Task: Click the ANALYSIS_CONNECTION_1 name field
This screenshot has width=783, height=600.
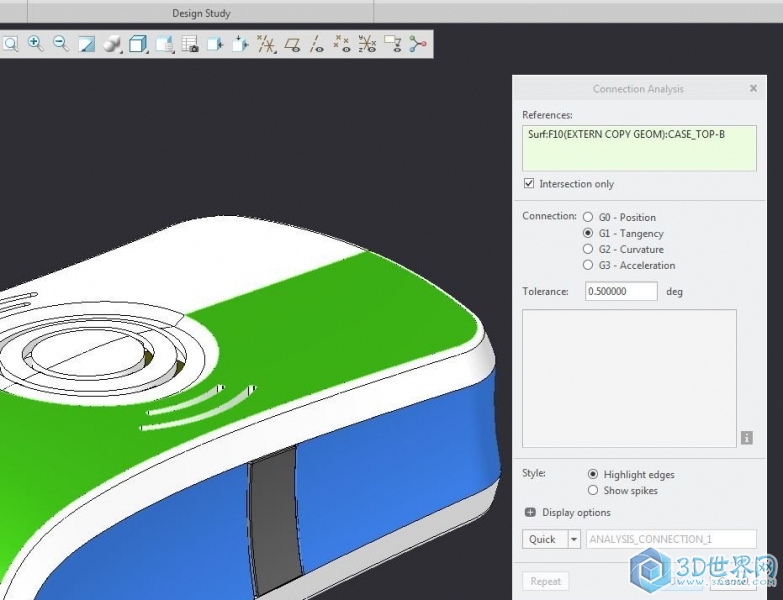Action: point(671,539)
